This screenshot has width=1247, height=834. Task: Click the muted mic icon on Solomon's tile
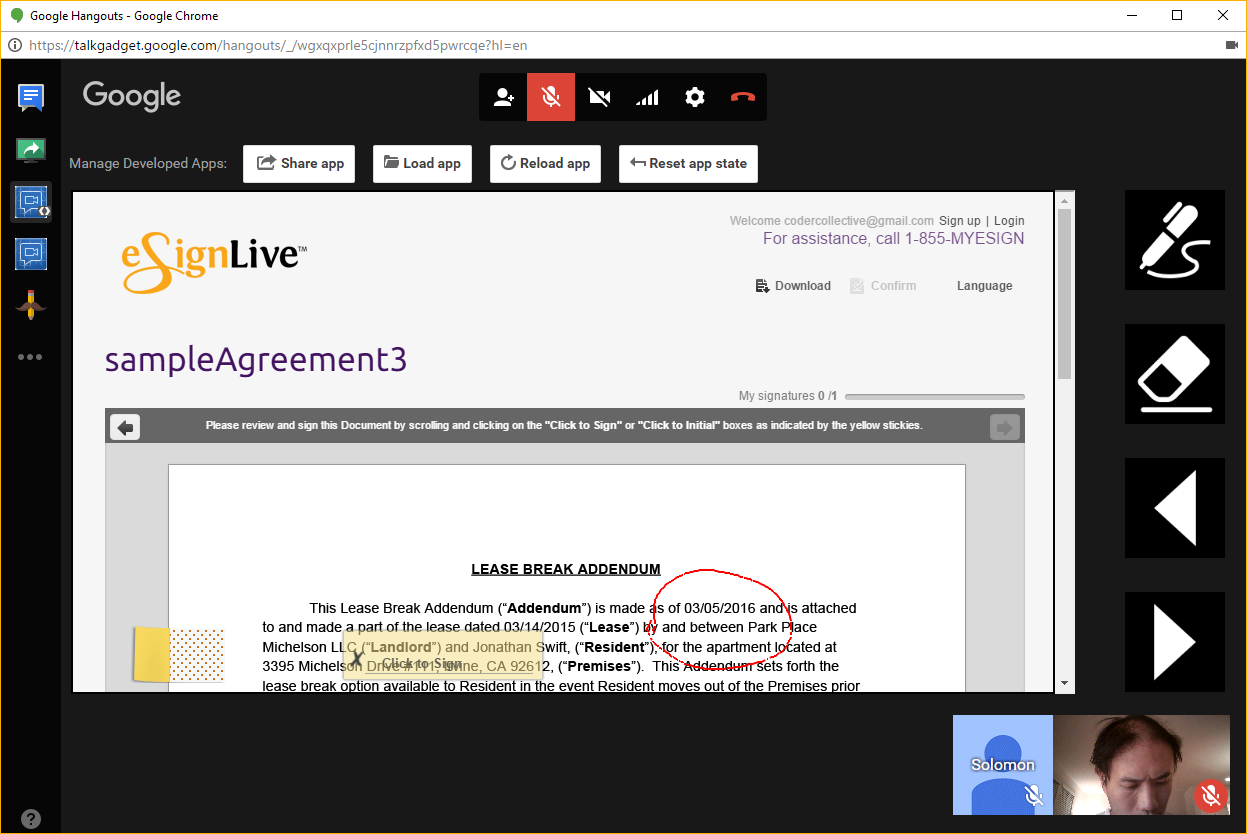pos(1035,796)
